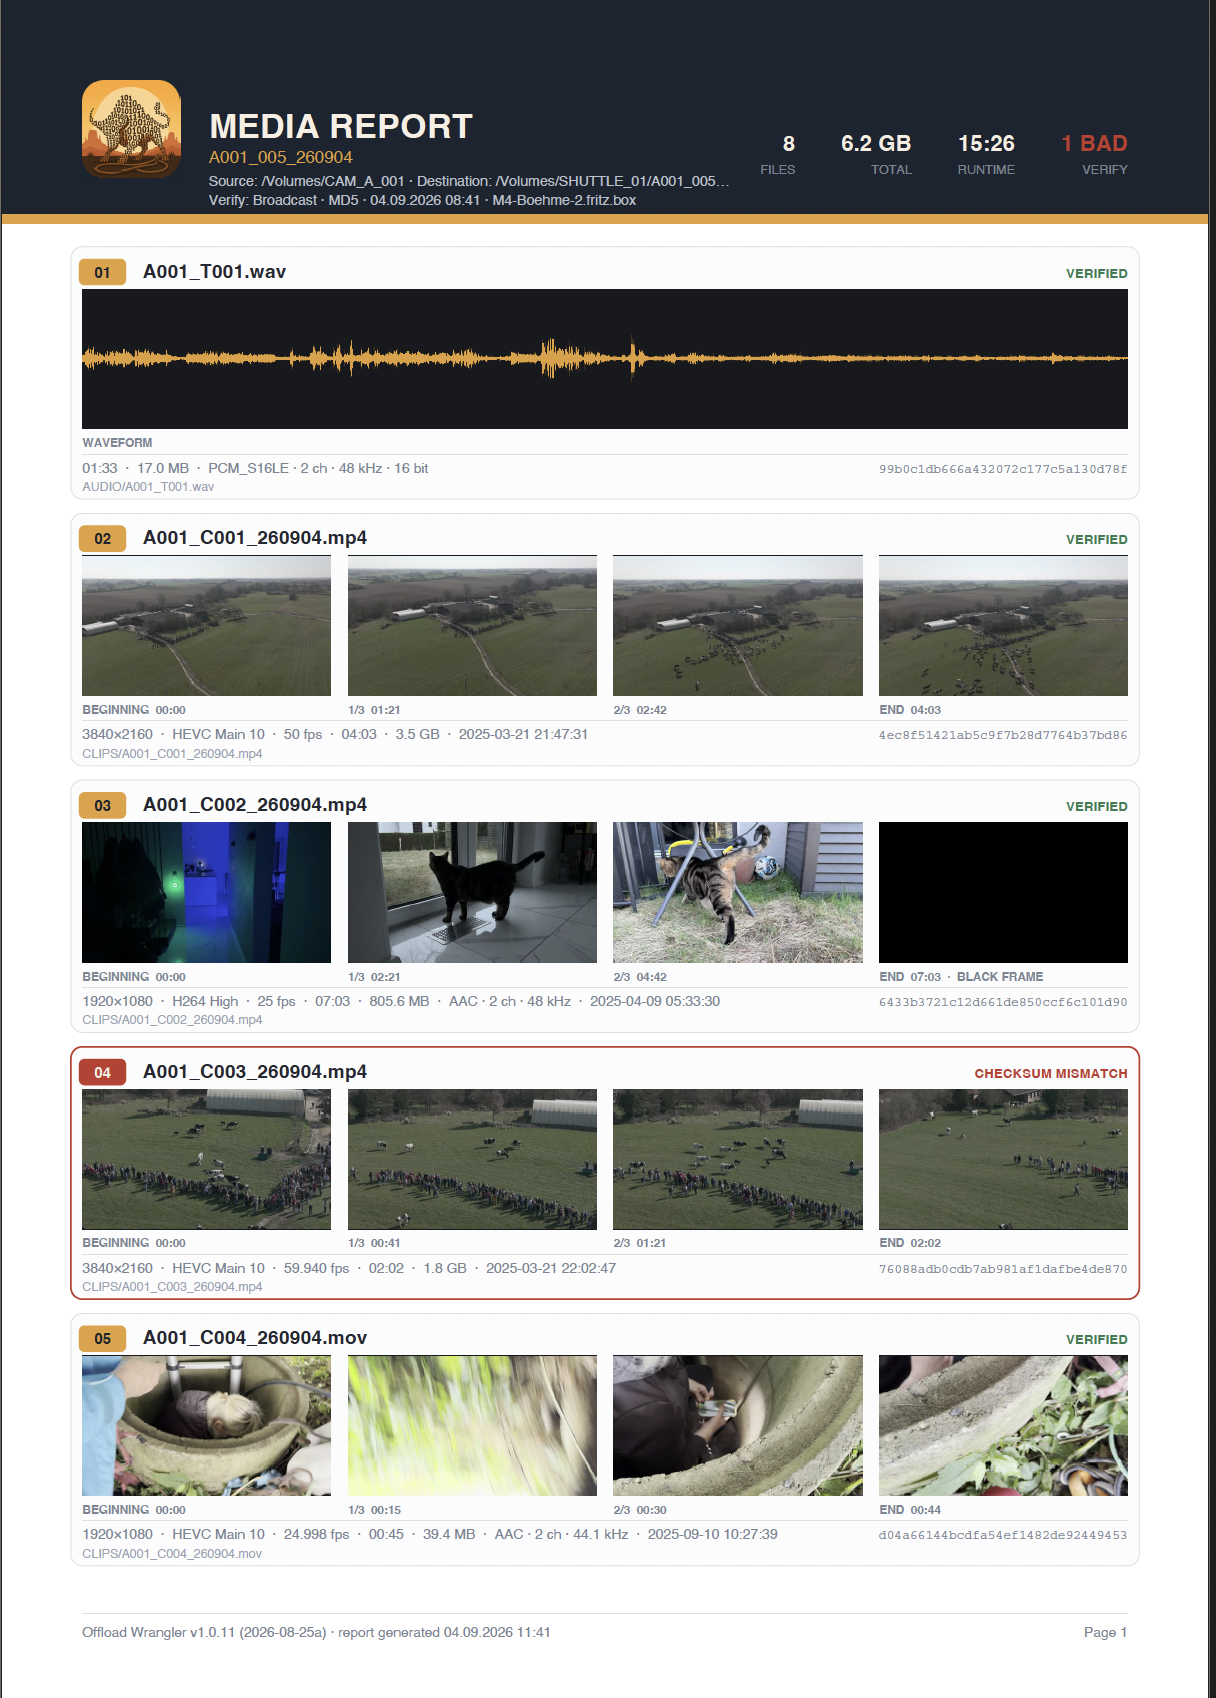Open the black frame END 07:03 thumbnail
Viewport: 1216px width, 1698px height.
click(x=1003, y=893)
